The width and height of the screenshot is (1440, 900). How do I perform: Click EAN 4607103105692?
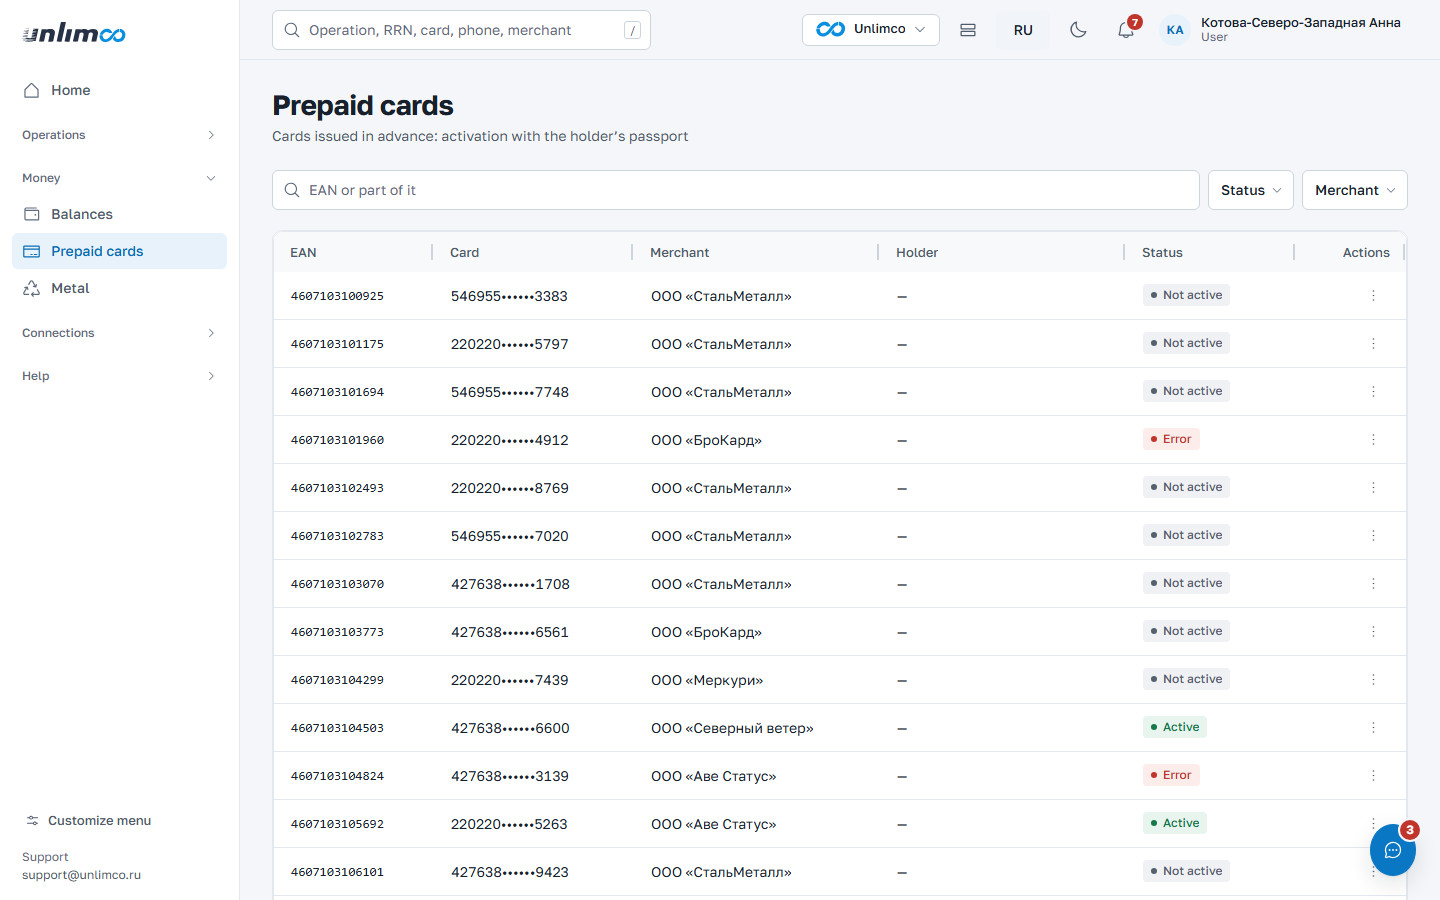(x=337, y=824)
